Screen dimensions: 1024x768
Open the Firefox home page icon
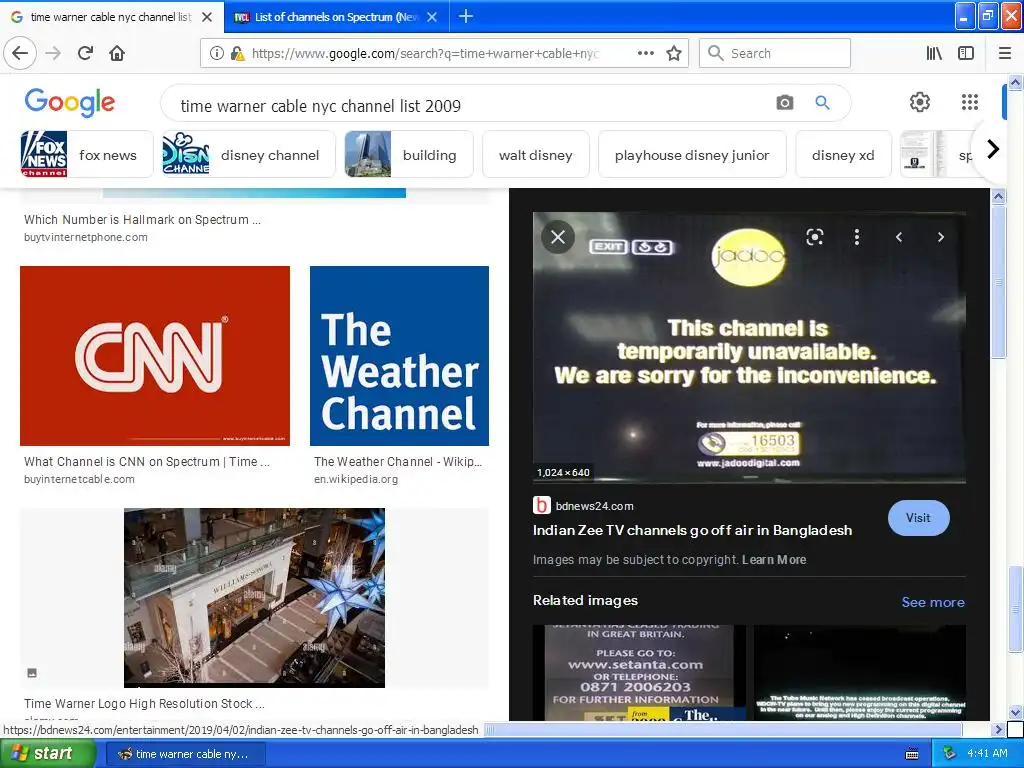coord(117,53)
